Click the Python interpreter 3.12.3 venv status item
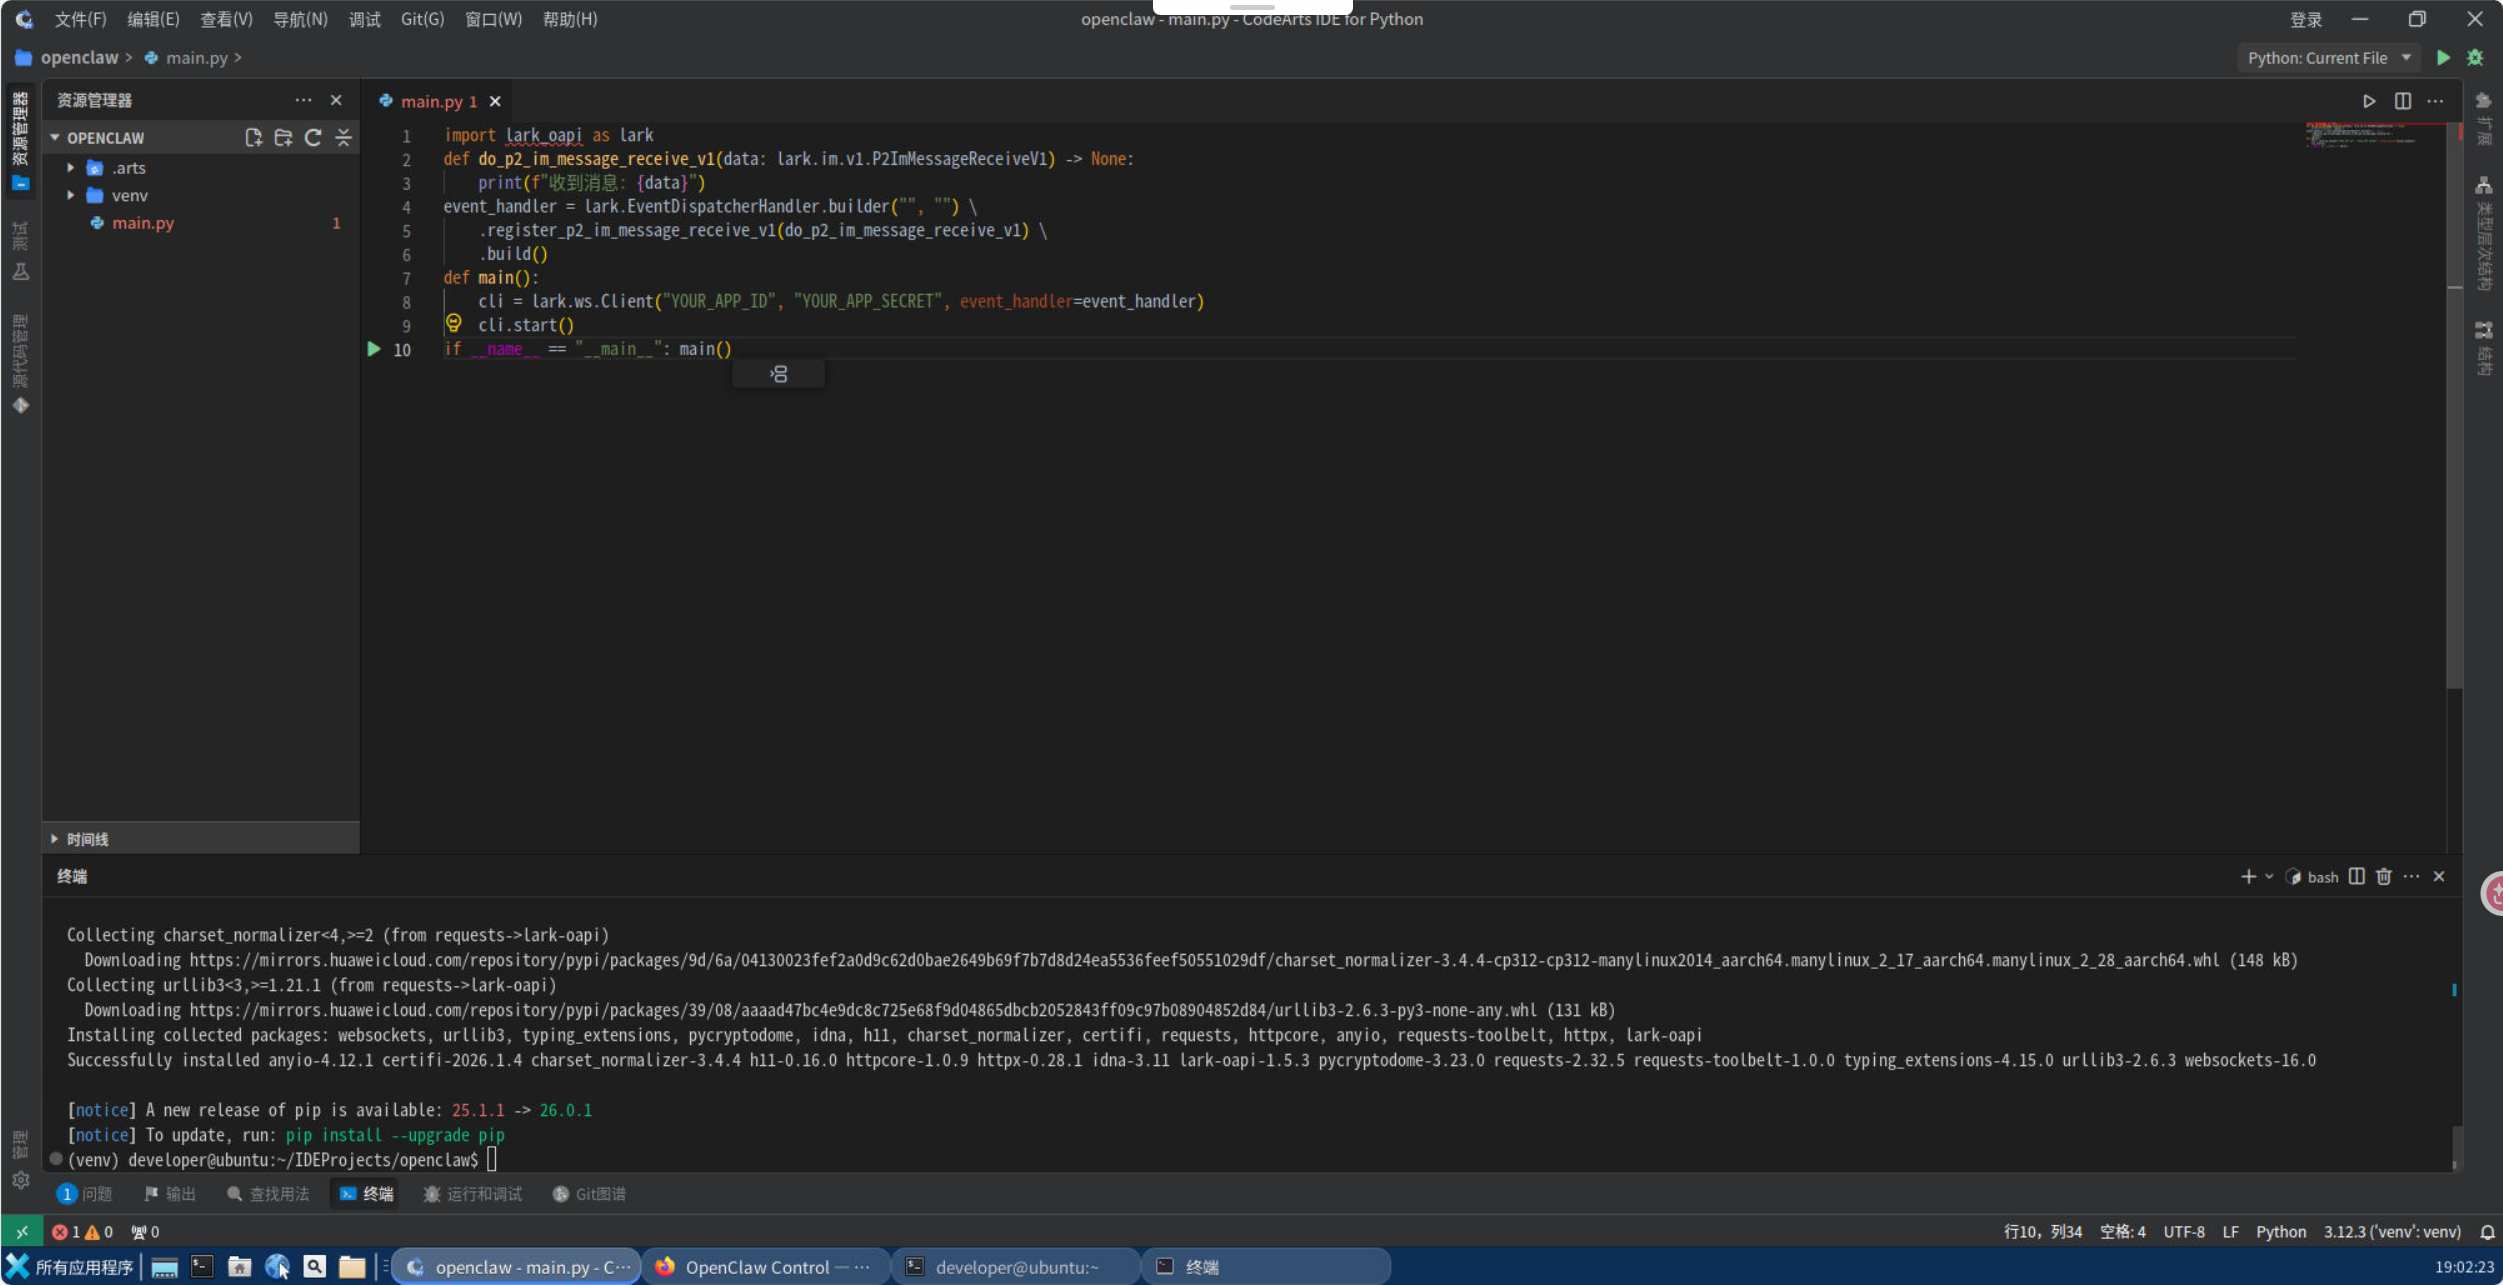2503x1285 pixels. pyautogui.click(x=2391, y=1232)
